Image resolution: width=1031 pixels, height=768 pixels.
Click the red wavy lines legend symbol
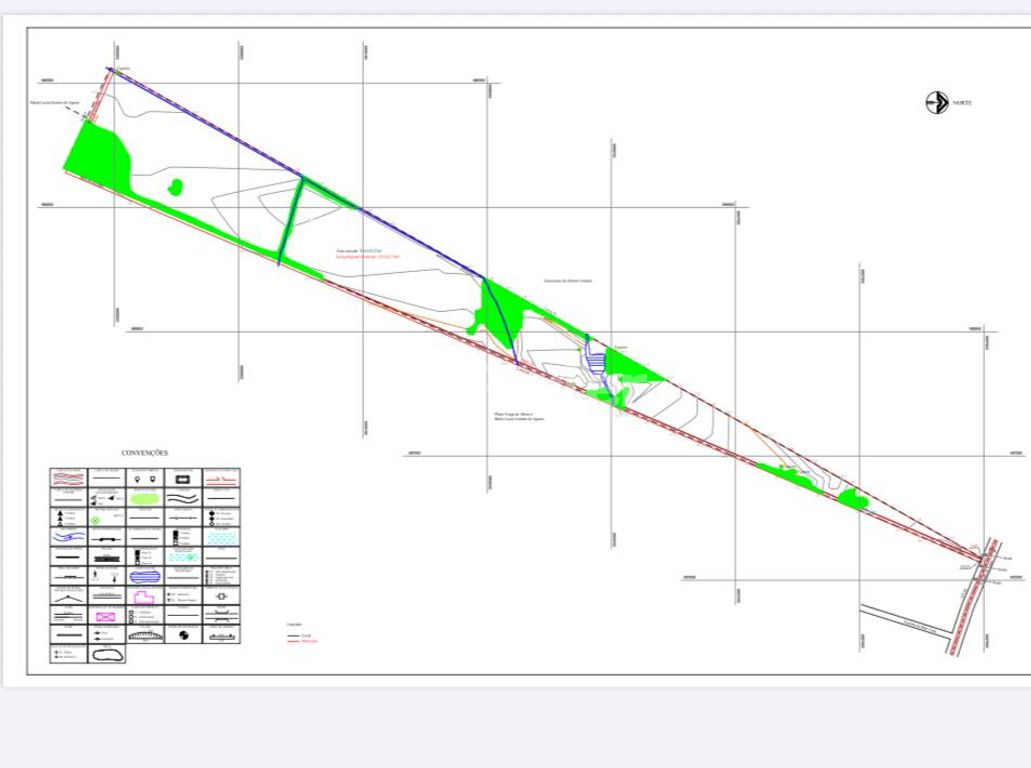click(x=69, y=479)
